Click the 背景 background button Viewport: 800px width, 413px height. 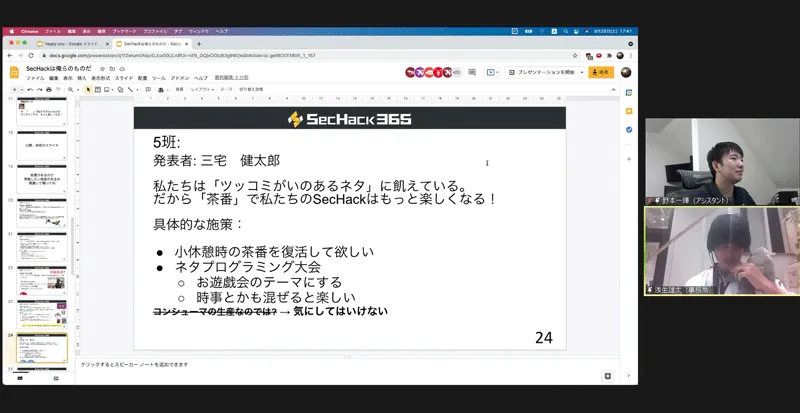pyautogui.click(x=179, y=89)
